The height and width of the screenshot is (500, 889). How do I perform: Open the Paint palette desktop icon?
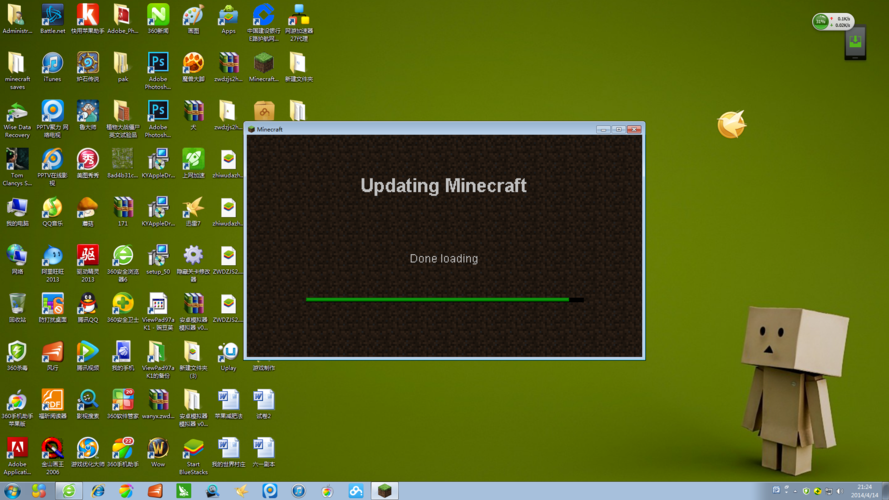pyautogui.click(x=193, y=19)
